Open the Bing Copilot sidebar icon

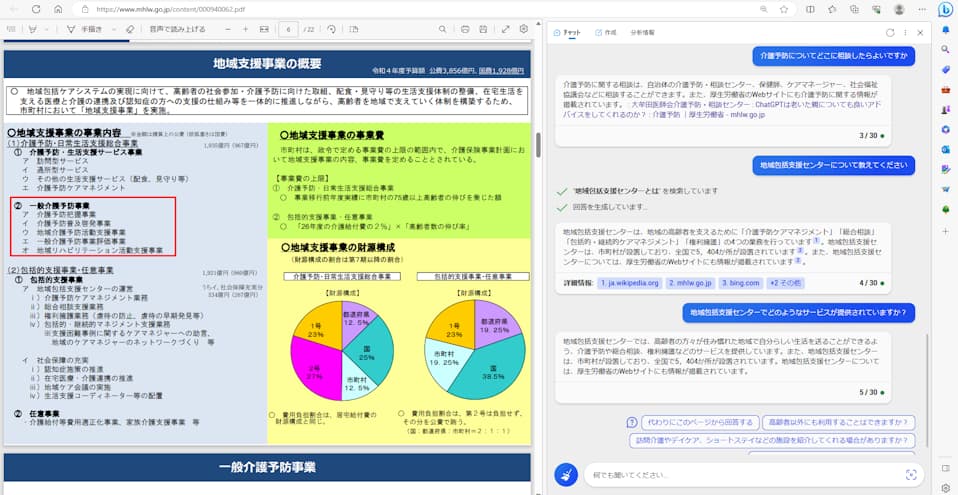coord(945,10)
